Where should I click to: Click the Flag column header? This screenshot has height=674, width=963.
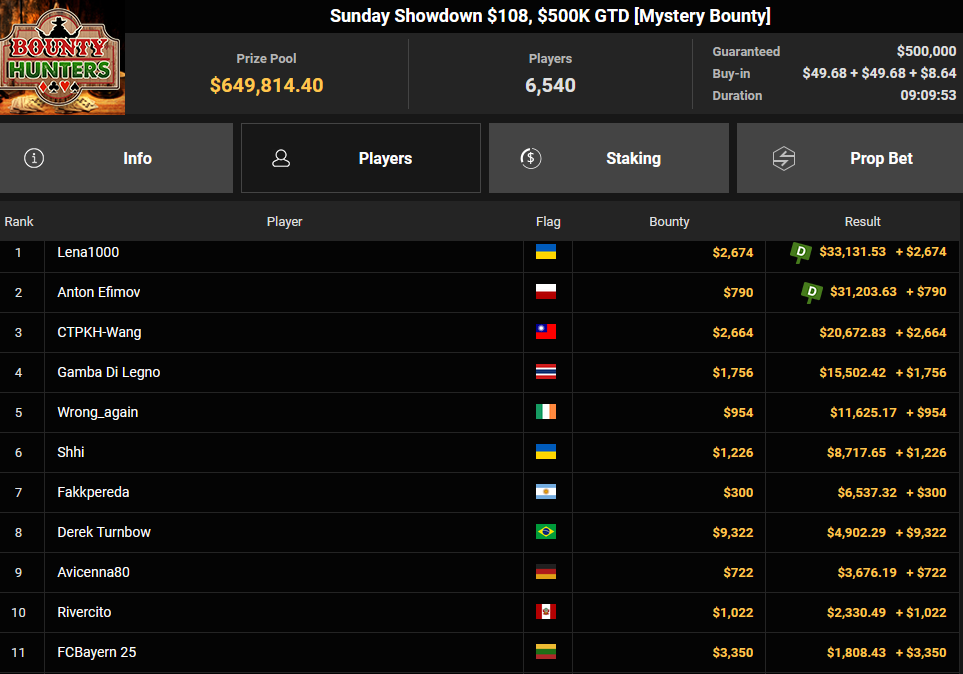pos(548,221)
